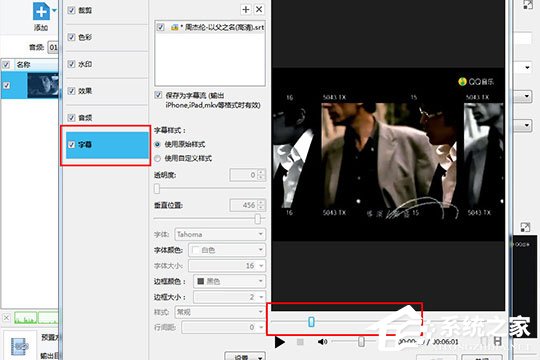This screenshot has height=360, width=540.
Task: Click the transparency slider handle
Action: [157, 188]
